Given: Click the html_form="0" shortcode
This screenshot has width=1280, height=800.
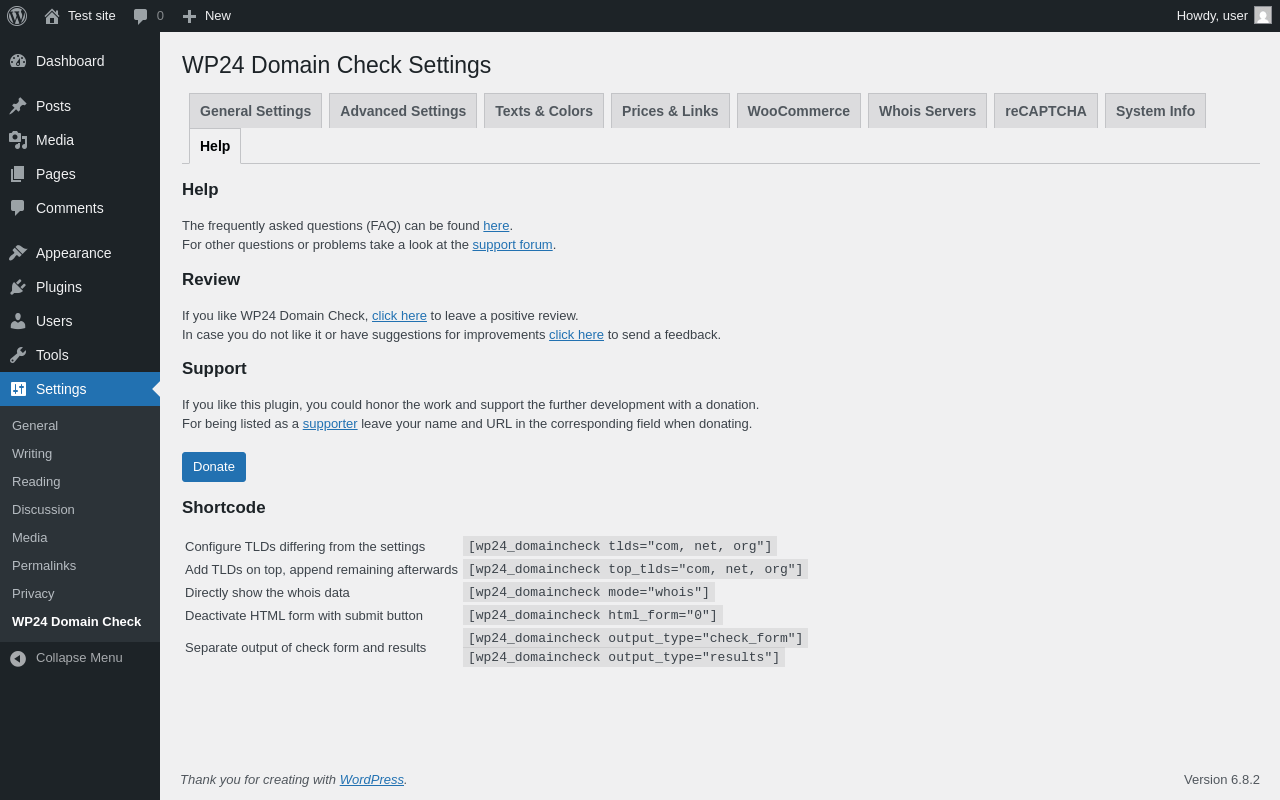Looking at the screenshot, I should tap(593, 615).
